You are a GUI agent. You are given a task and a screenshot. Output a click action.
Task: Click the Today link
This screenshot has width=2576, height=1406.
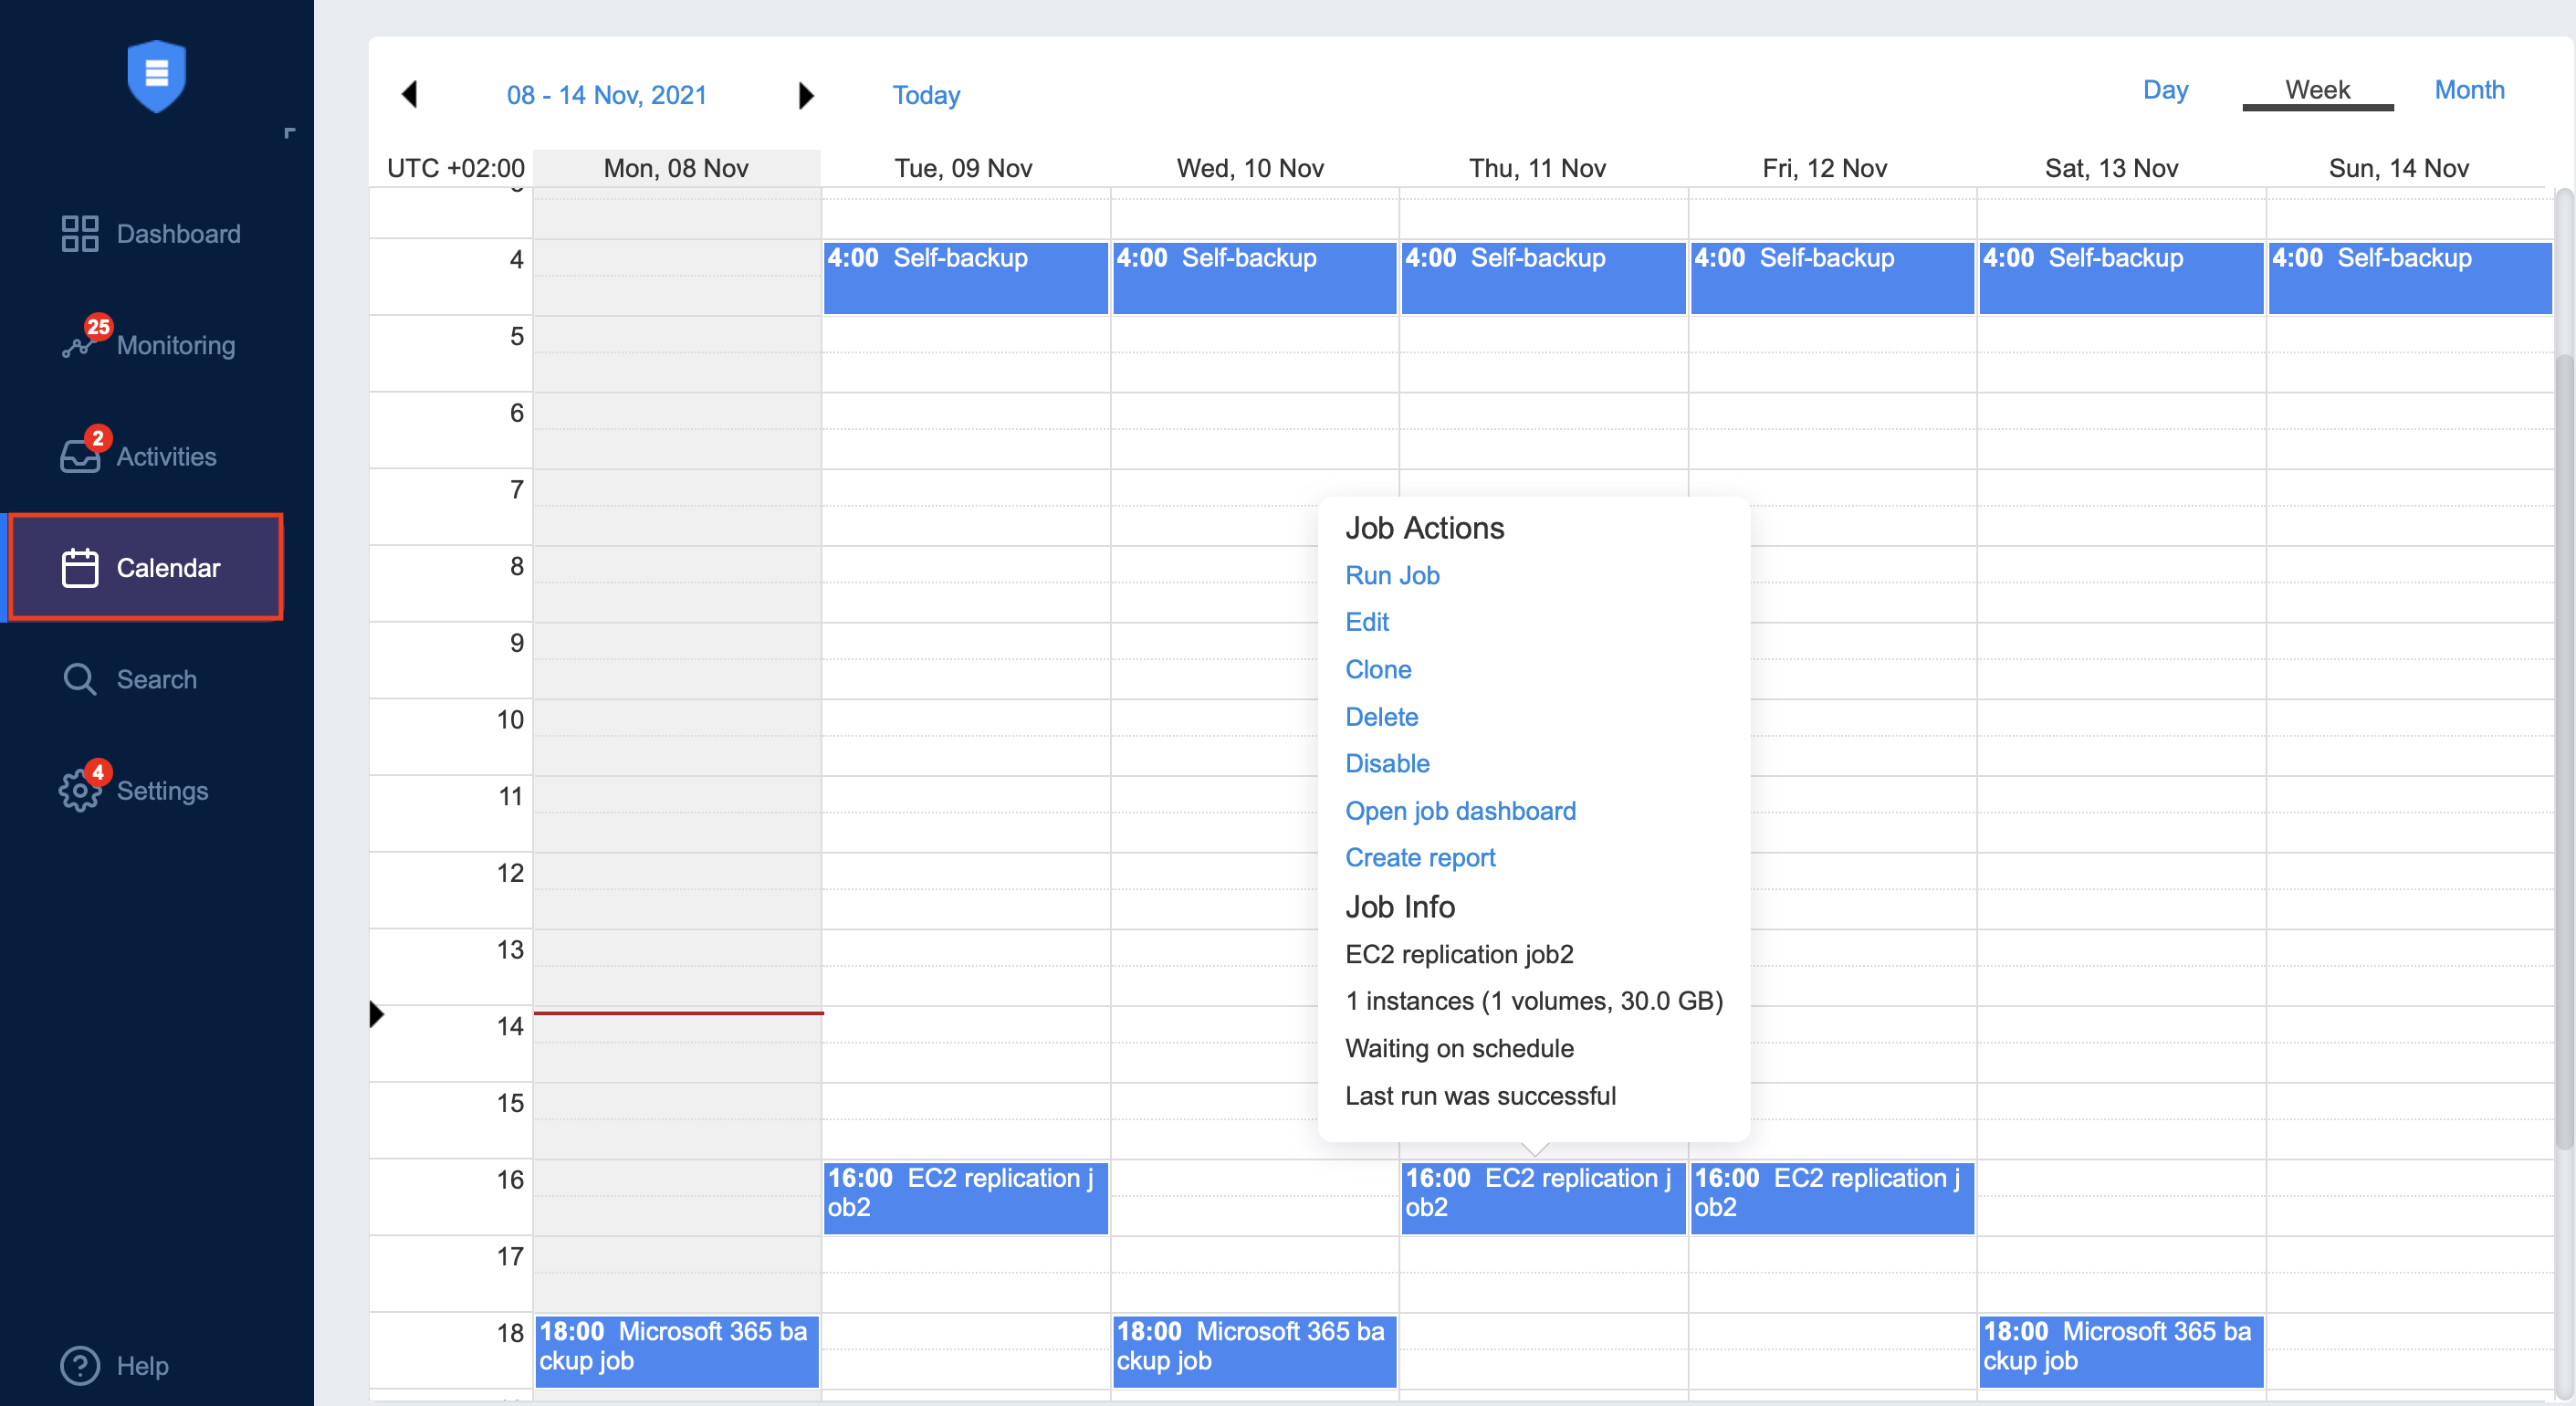tap(925, 95)
